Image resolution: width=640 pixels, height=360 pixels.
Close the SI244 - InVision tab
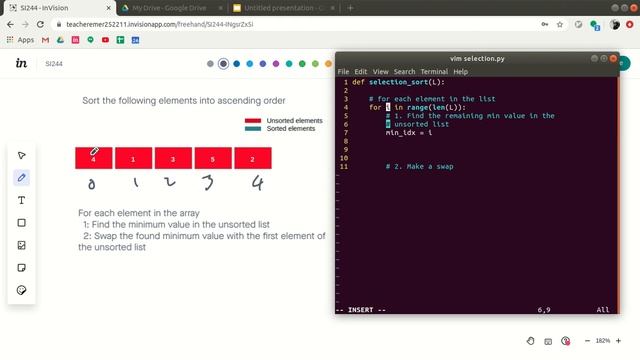(x=109, y=8)
